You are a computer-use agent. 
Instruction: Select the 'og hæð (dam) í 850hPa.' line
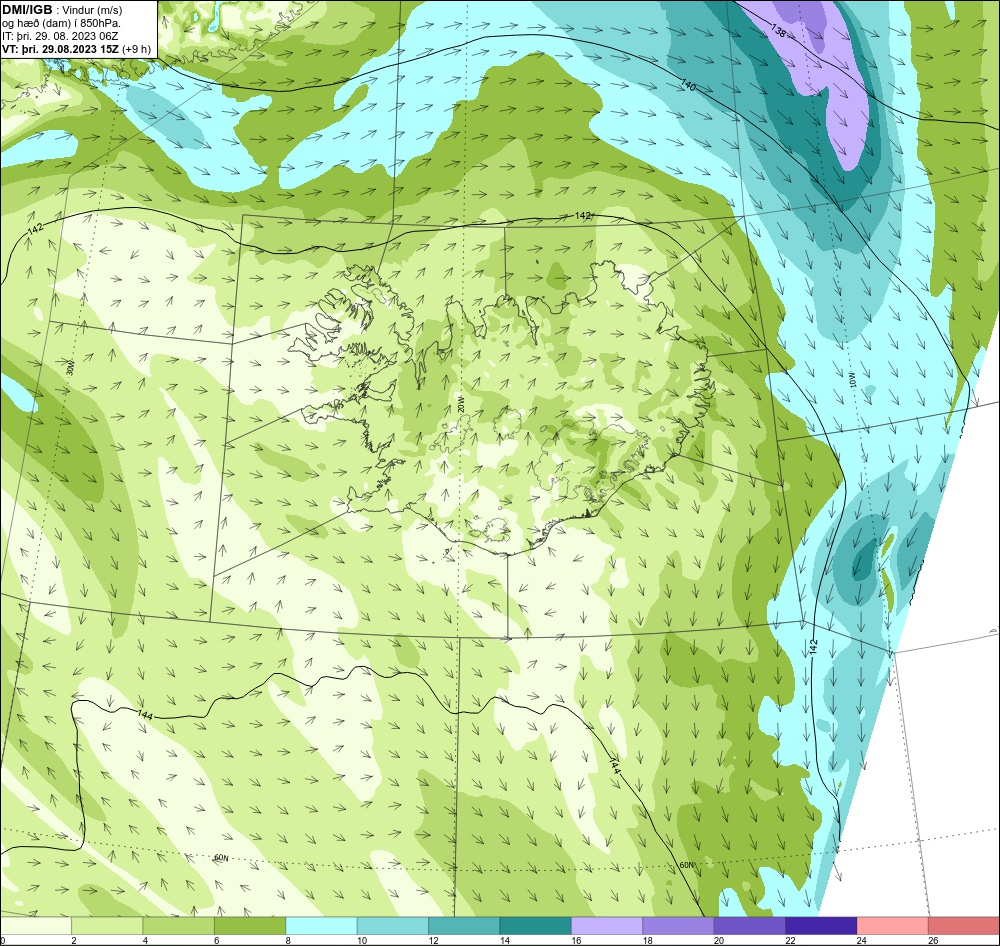[61, 23]
